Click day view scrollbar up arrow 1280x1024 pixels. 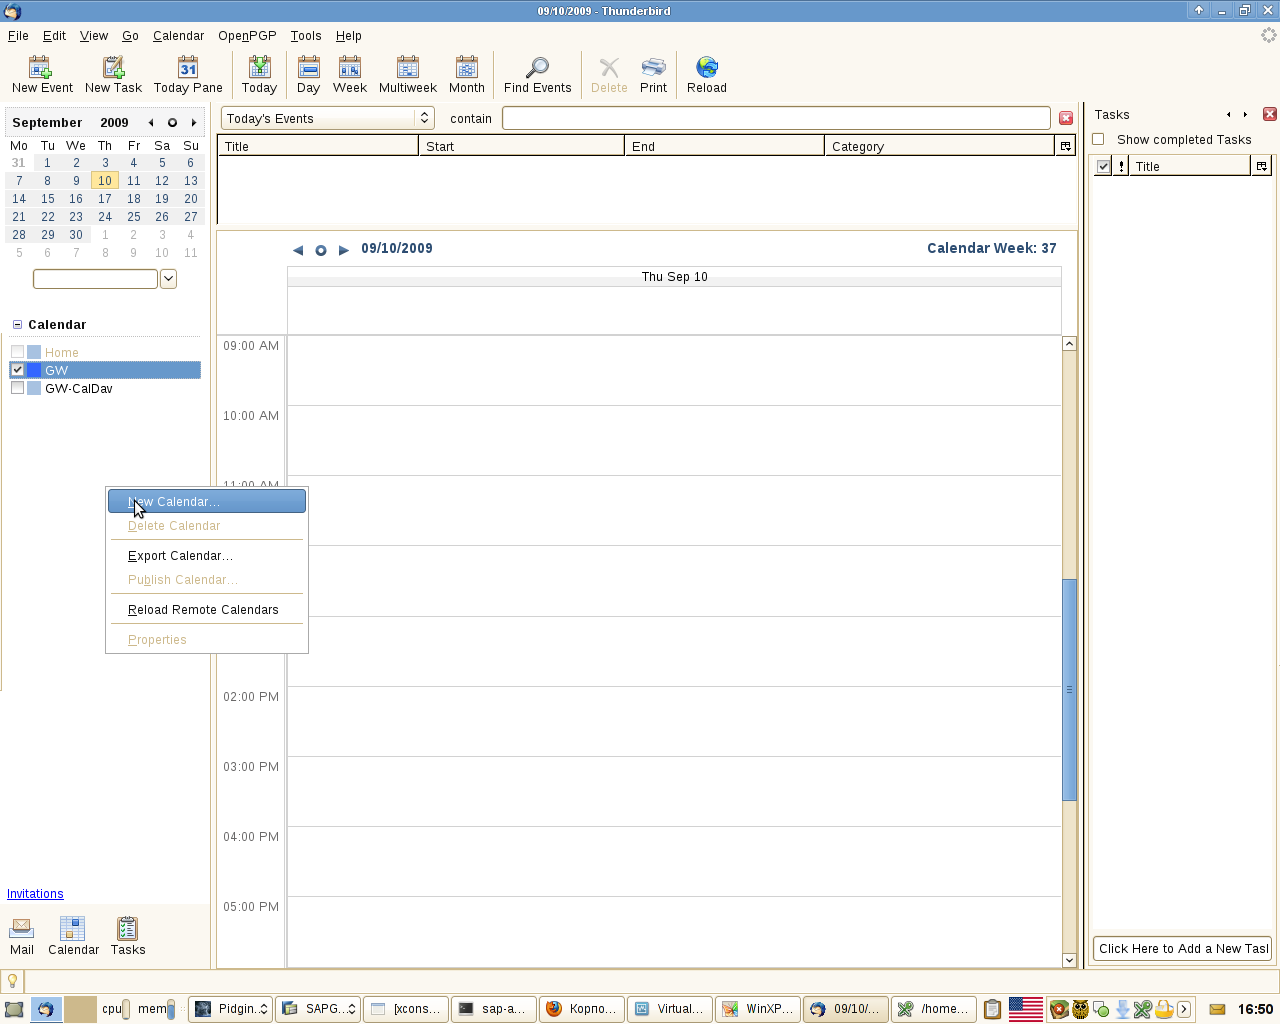pos(1069,343)
